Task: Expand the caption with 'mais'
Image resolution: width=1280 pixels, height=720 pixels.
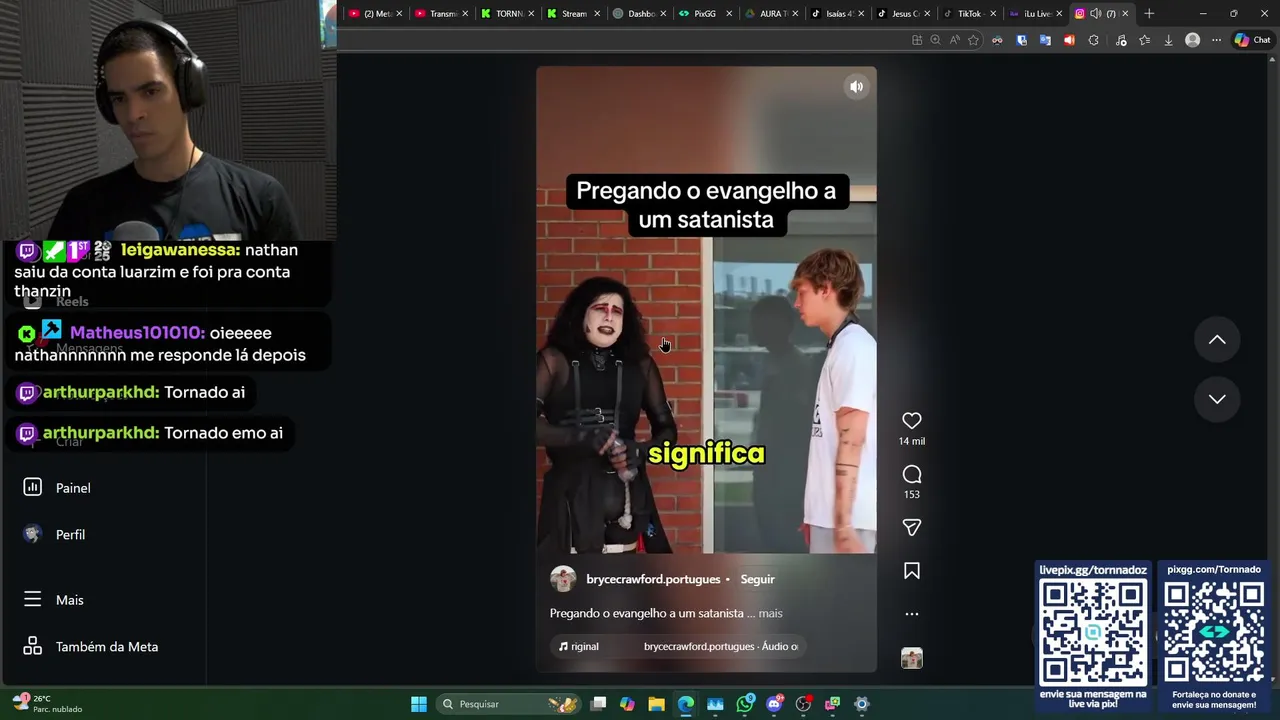Action: point(770,613)
